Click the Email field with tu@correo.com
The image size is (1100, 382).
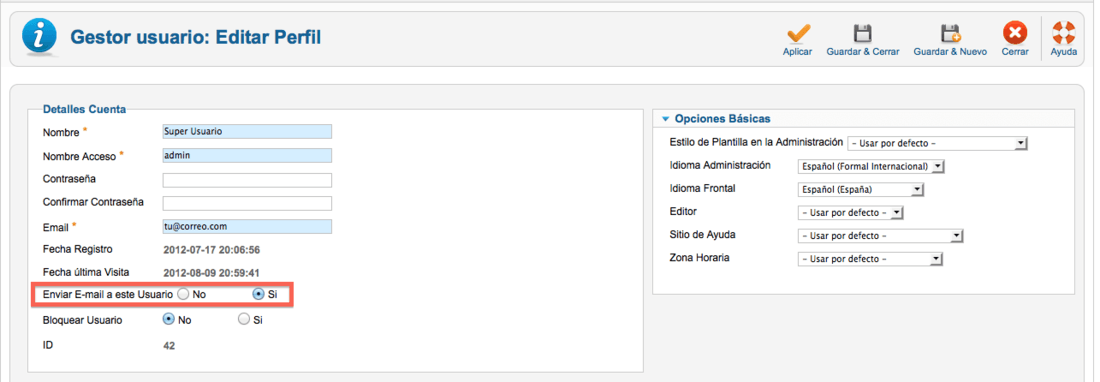[247, 227]
